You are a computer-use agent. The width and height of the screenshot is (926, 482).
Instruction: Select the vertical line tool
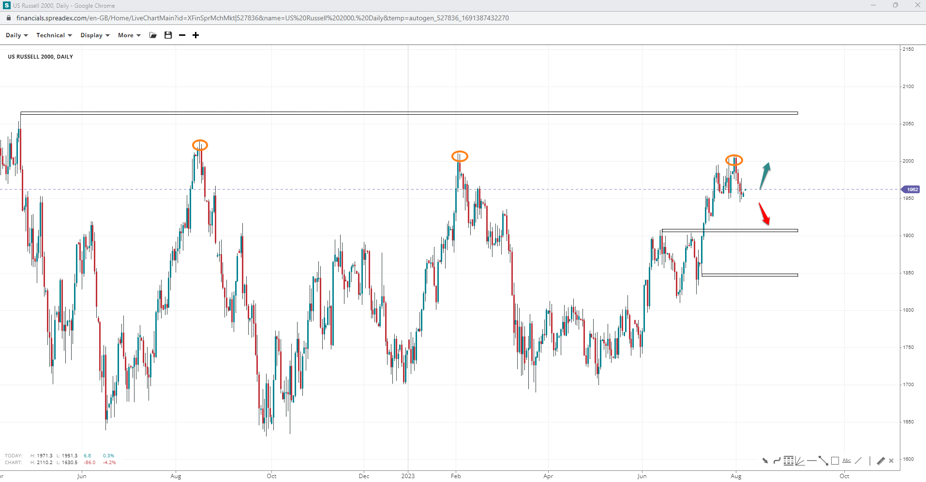point(869,461)
